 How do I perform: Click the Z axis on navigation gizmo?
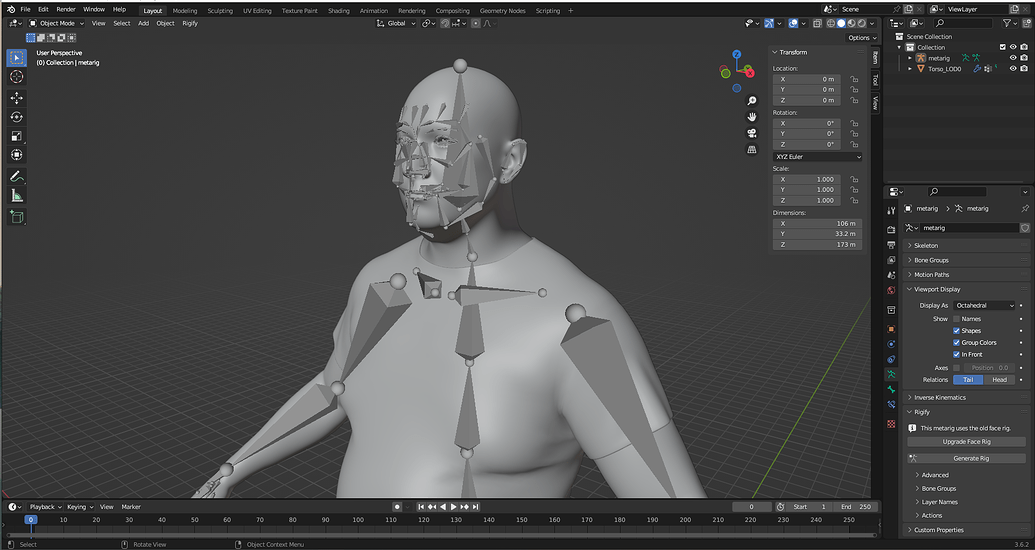pyautogui.click(x=737, y=54)
